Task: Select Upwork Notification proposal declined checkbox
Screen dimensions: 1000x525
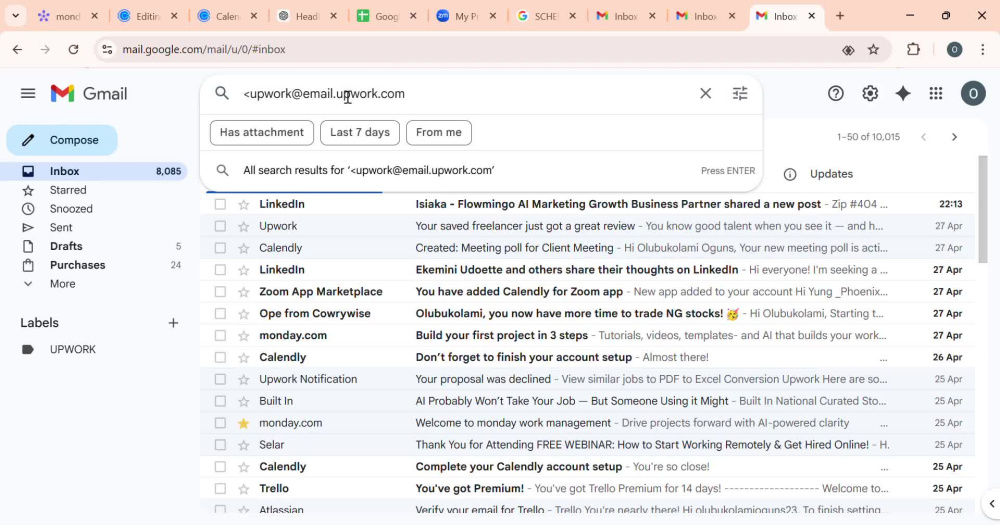Action: coord(220,380)
